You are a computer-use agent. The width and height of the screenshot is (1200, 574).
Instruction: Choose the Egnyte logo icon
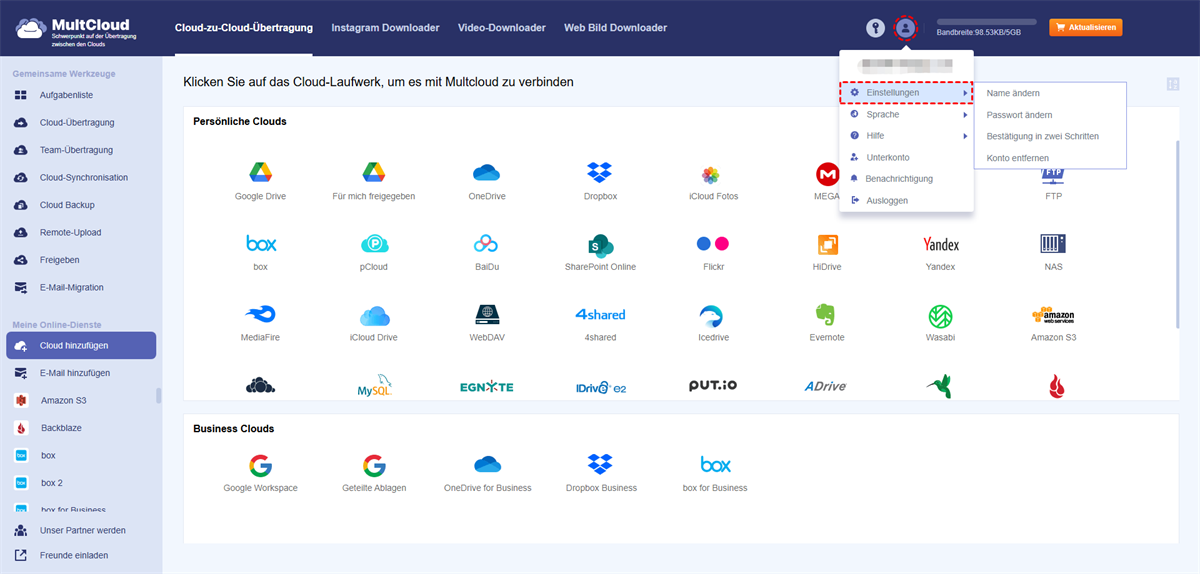point(487,387)
